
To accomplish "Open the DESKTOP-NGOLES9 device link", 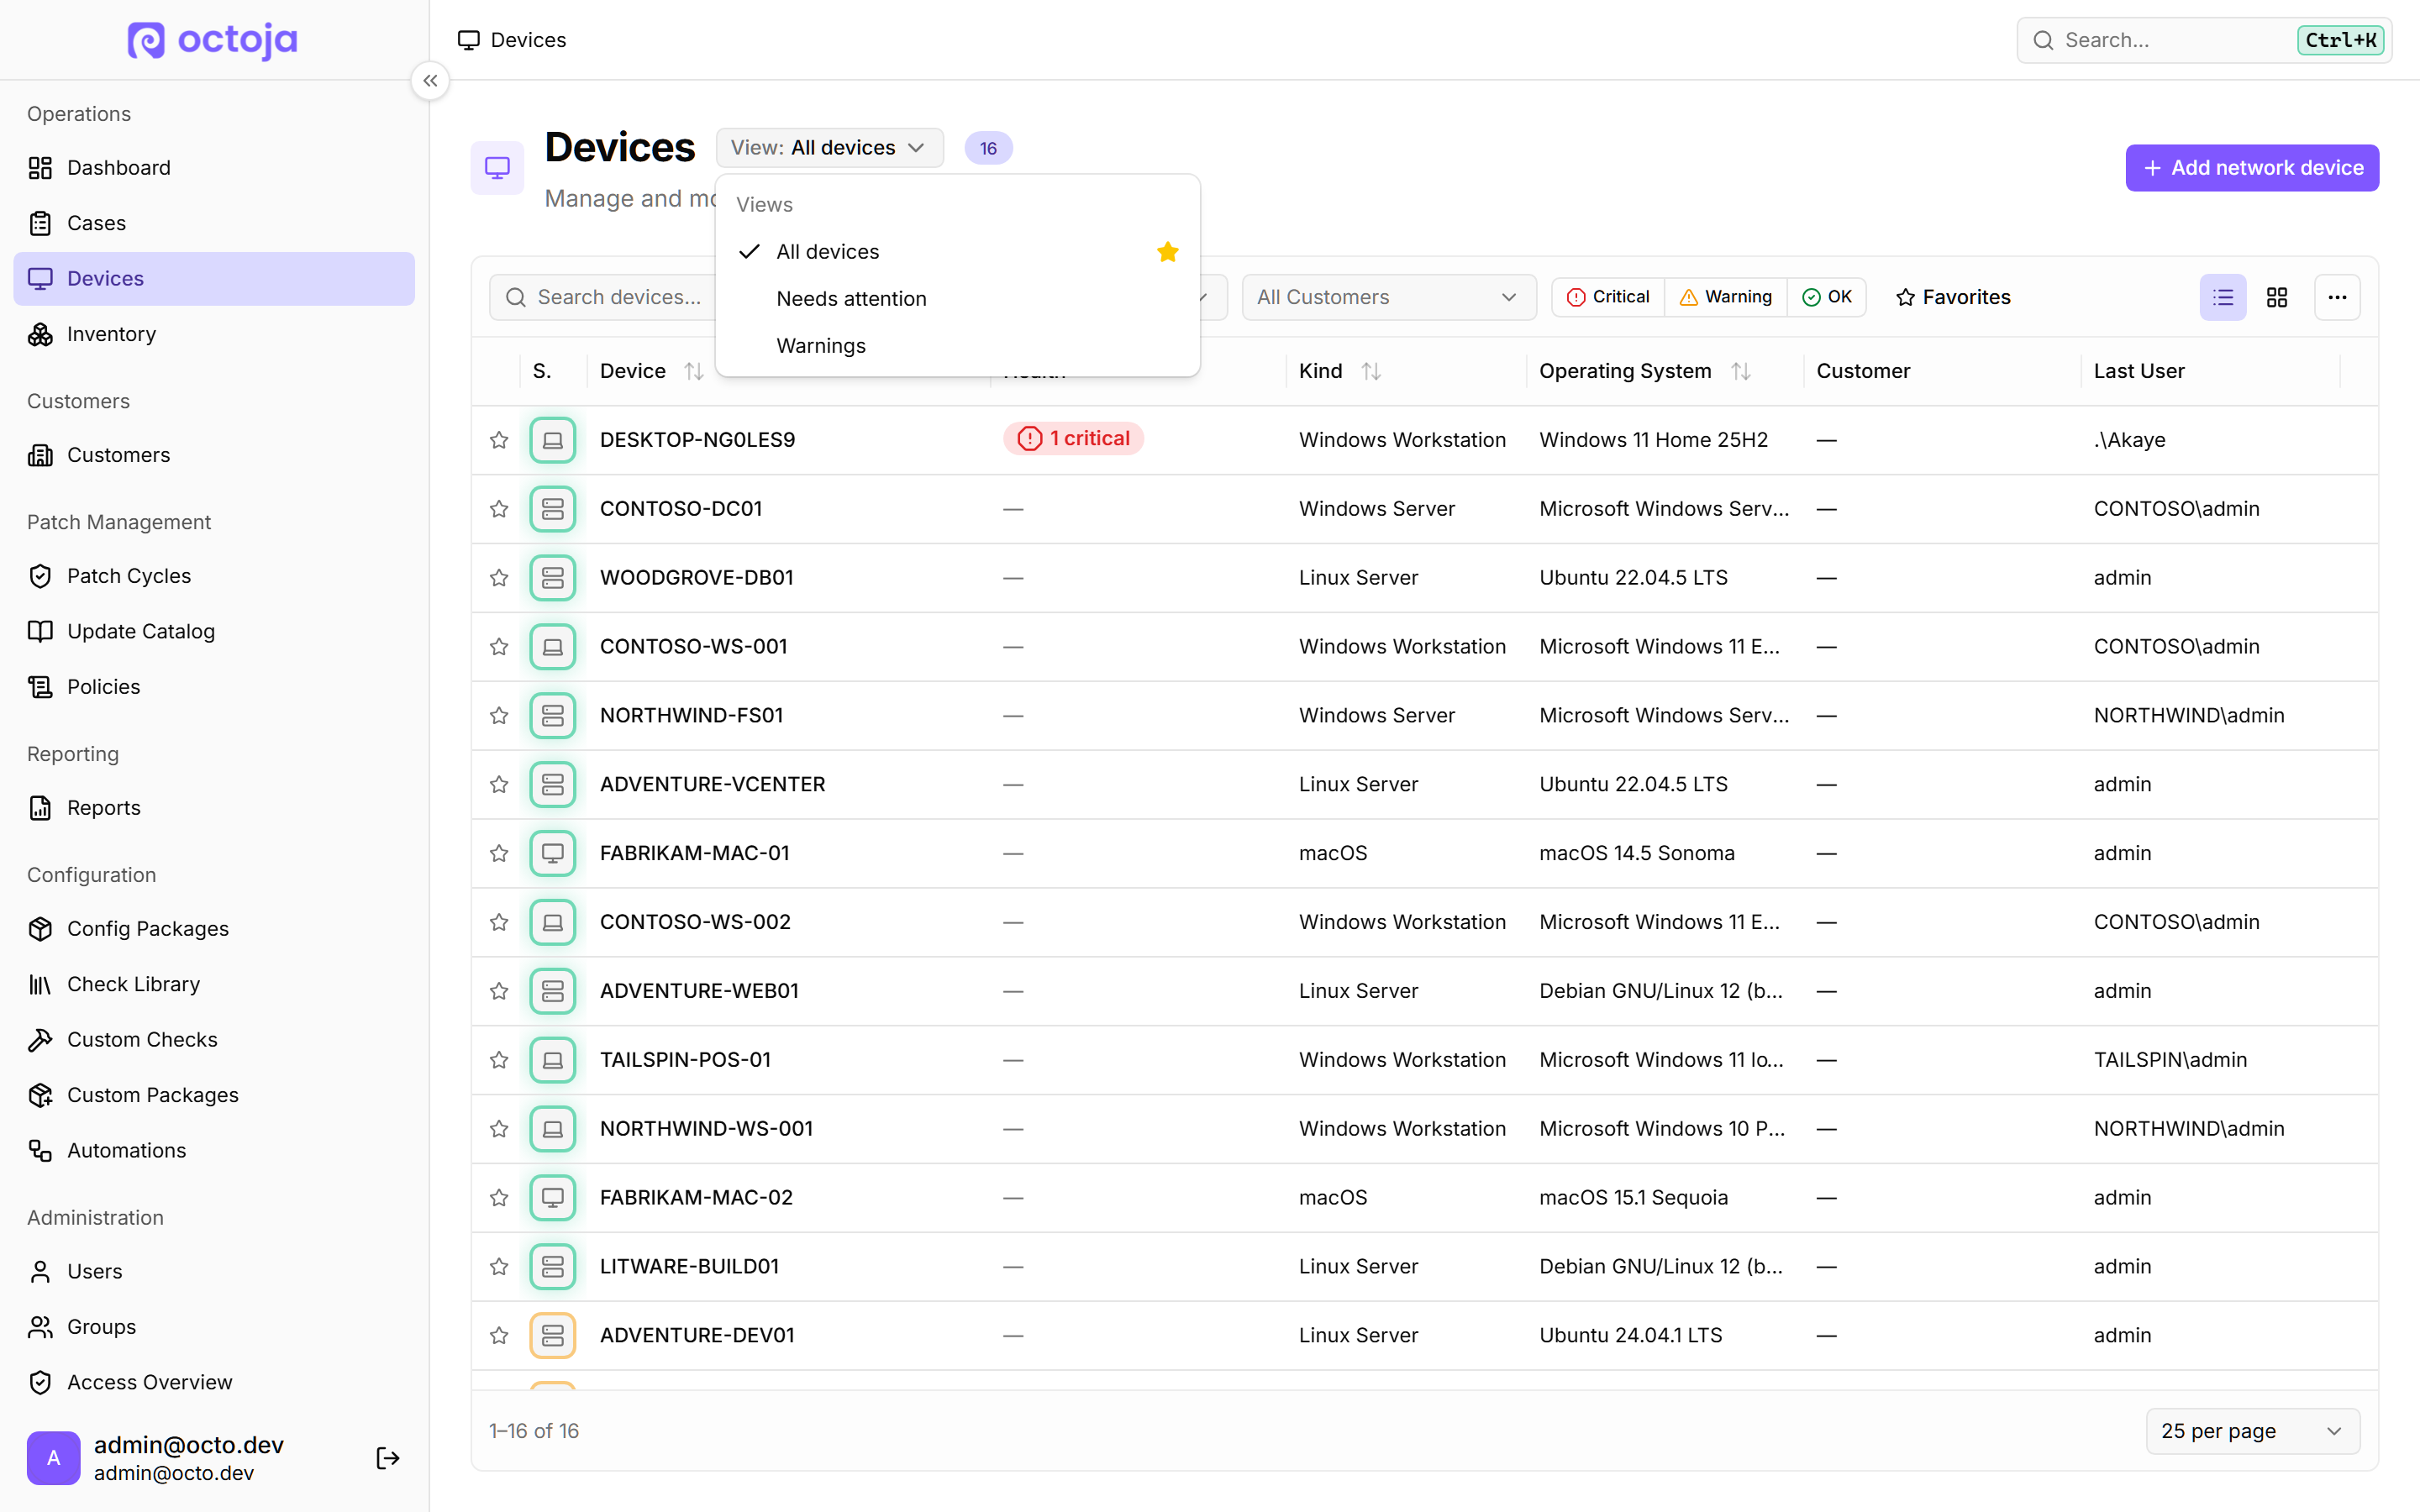I will (x=697, y=440).
